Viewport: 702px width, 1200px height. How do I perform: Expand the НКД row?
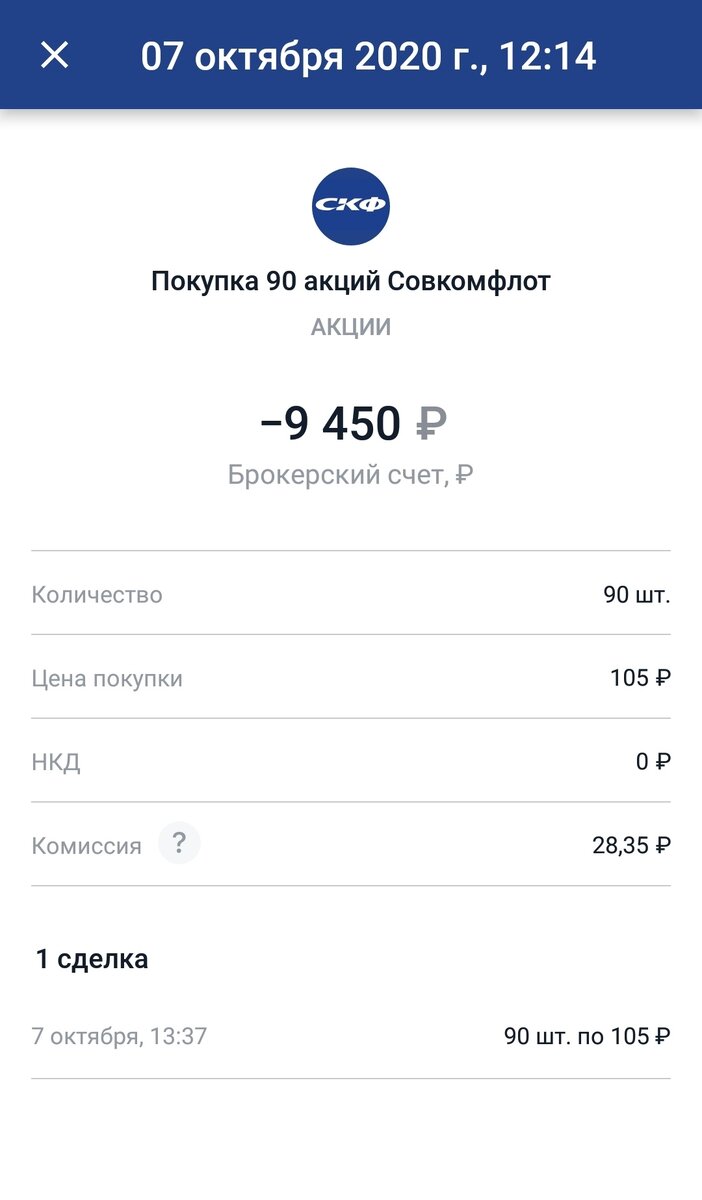pyautogui.click(x=351, y=761)
